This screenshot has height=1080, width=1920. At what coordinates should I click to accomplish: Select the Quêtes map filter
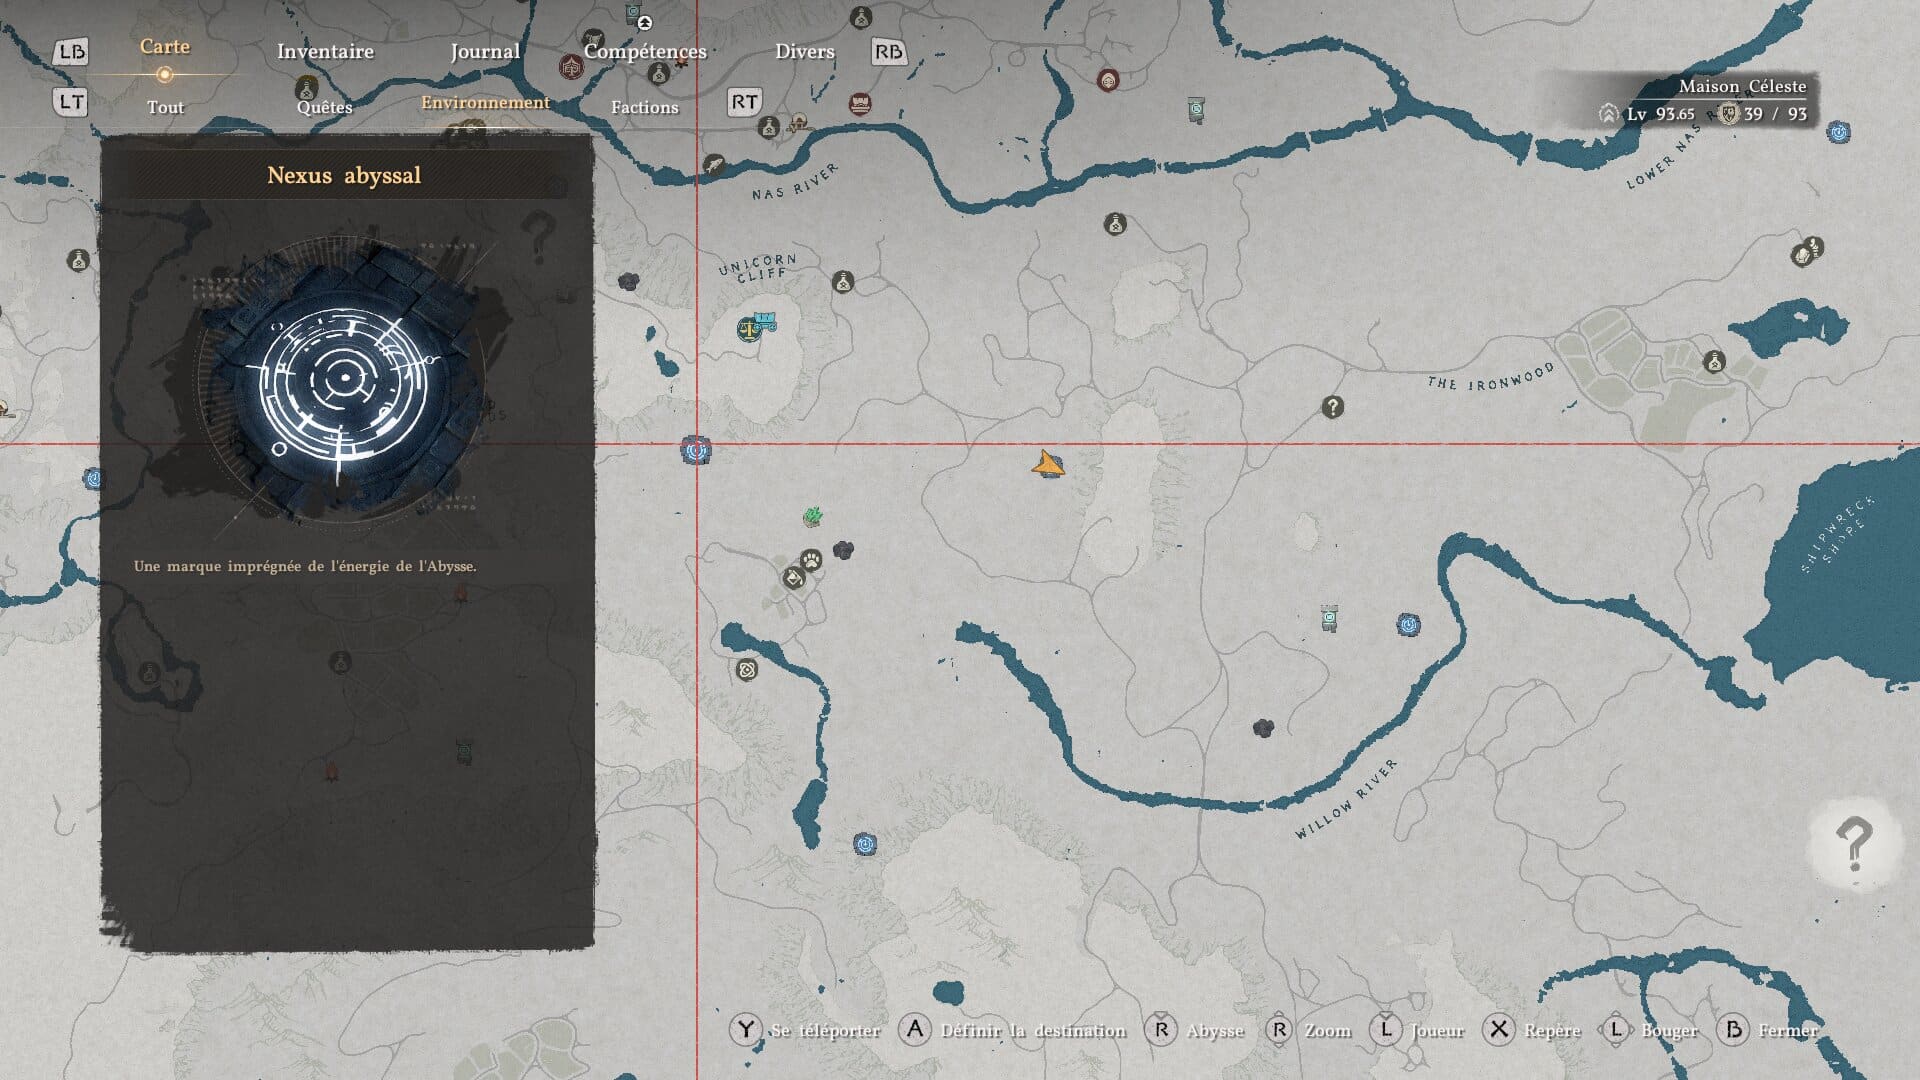[x=324, y=107]
